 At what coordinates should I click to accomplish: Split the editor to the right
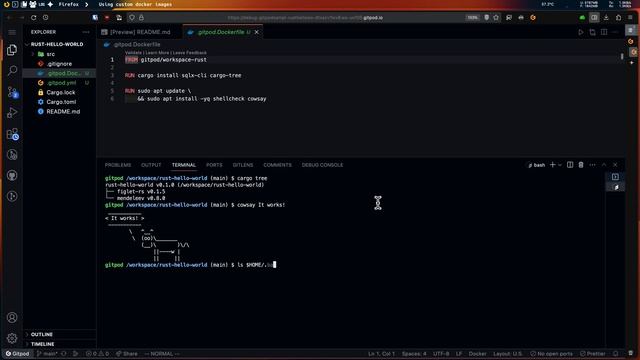pyautogui.click(x=604, y=32)
